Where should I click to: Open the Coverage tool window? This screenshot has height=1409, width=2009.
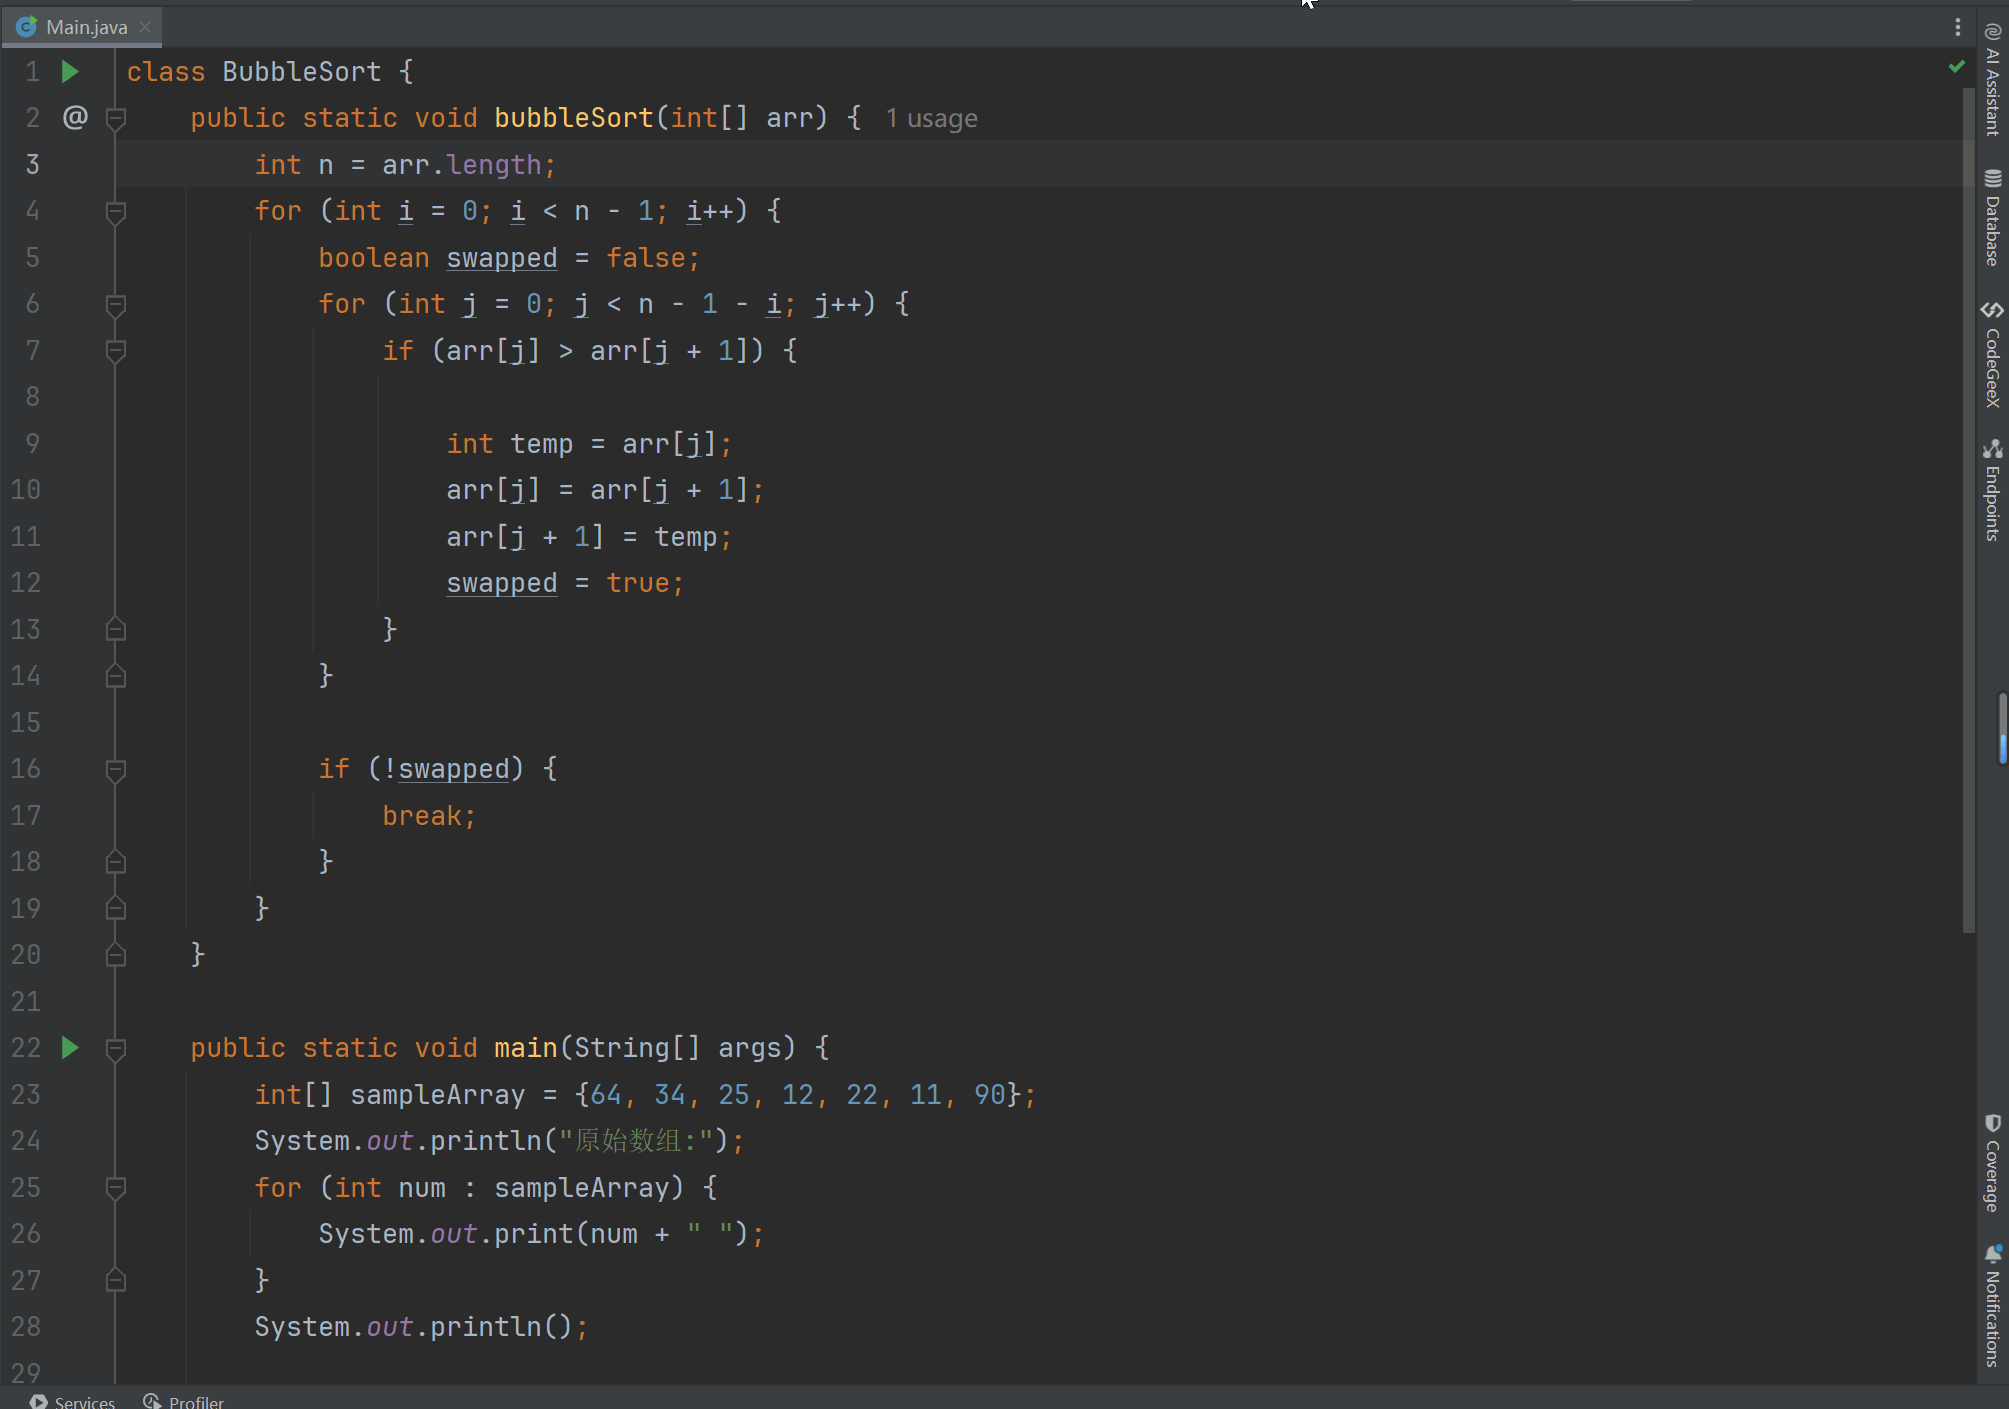[x=1992, y=1163]
